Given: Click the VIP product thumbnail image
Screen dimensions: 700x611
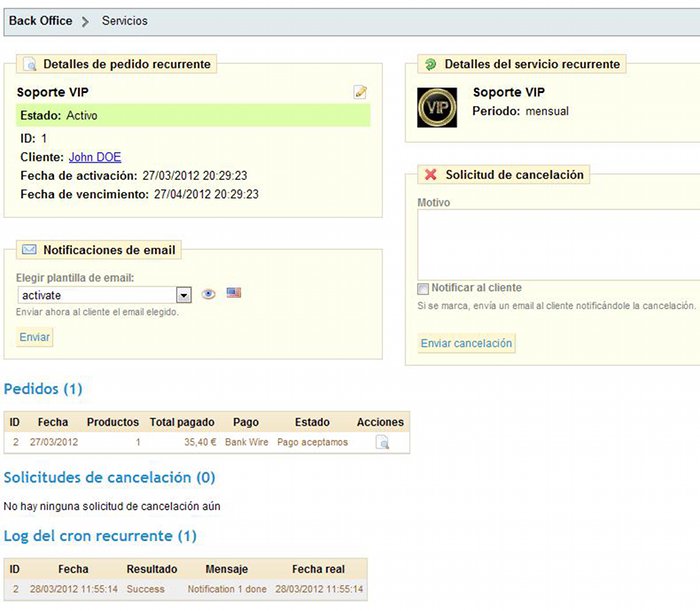Looking at the screenshot, I should tap(437, 107).
